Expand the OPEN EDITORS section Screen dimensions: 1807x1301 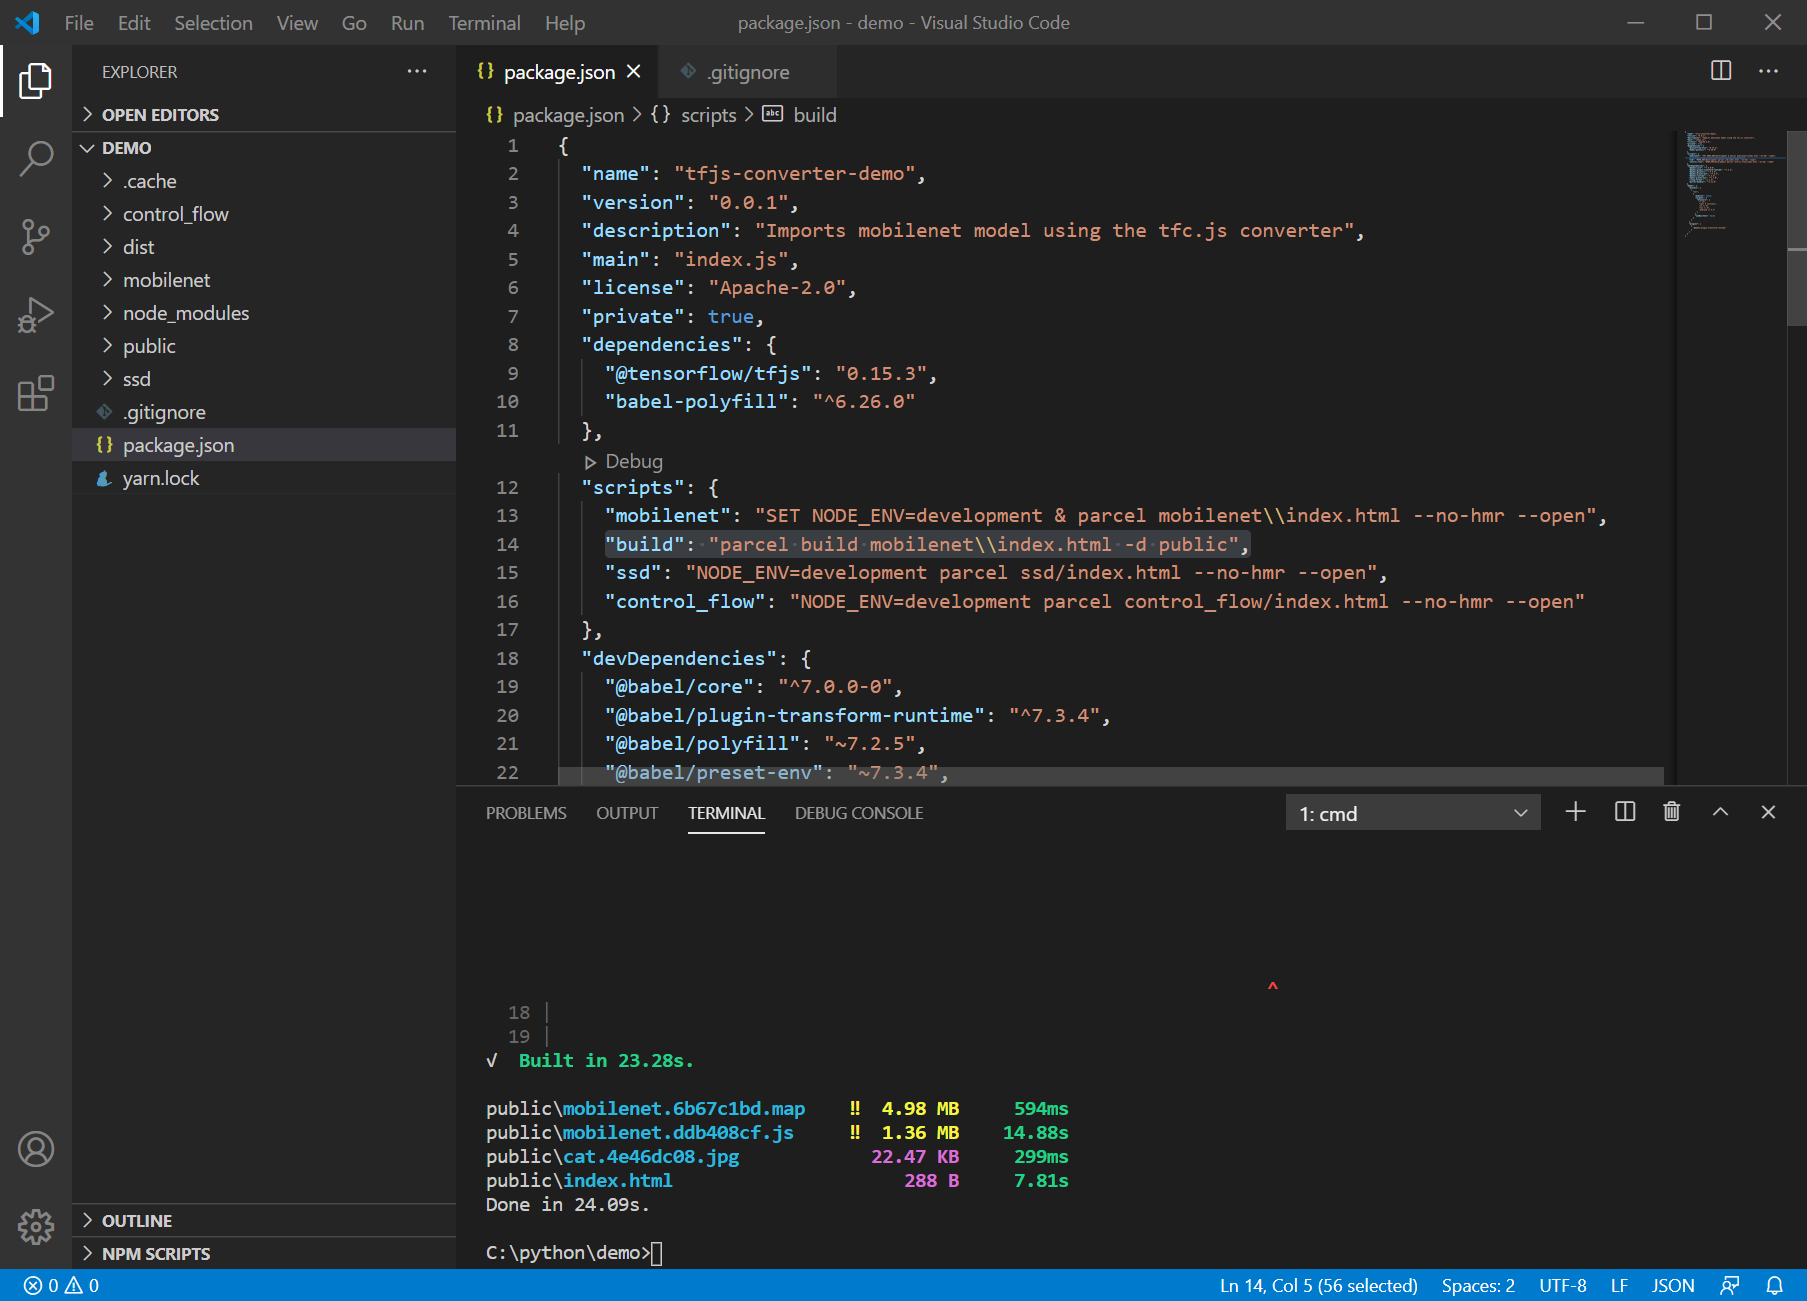click(264, 115)
